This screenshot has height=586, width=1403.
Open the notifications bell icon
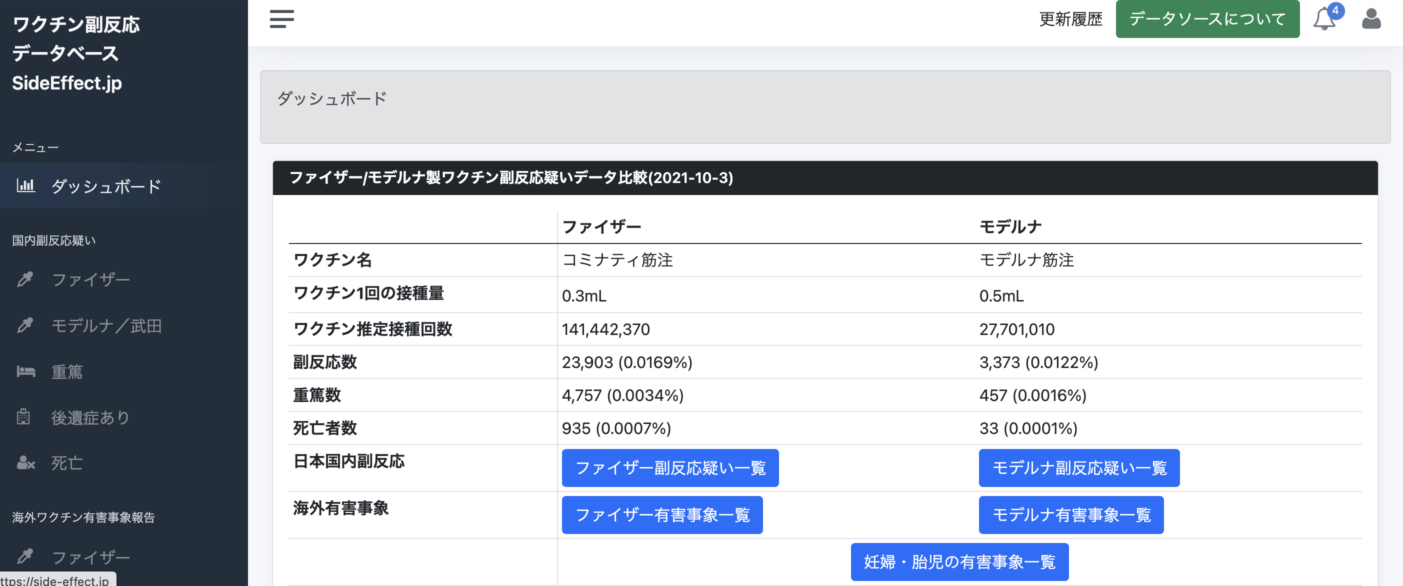point(1324,19)
